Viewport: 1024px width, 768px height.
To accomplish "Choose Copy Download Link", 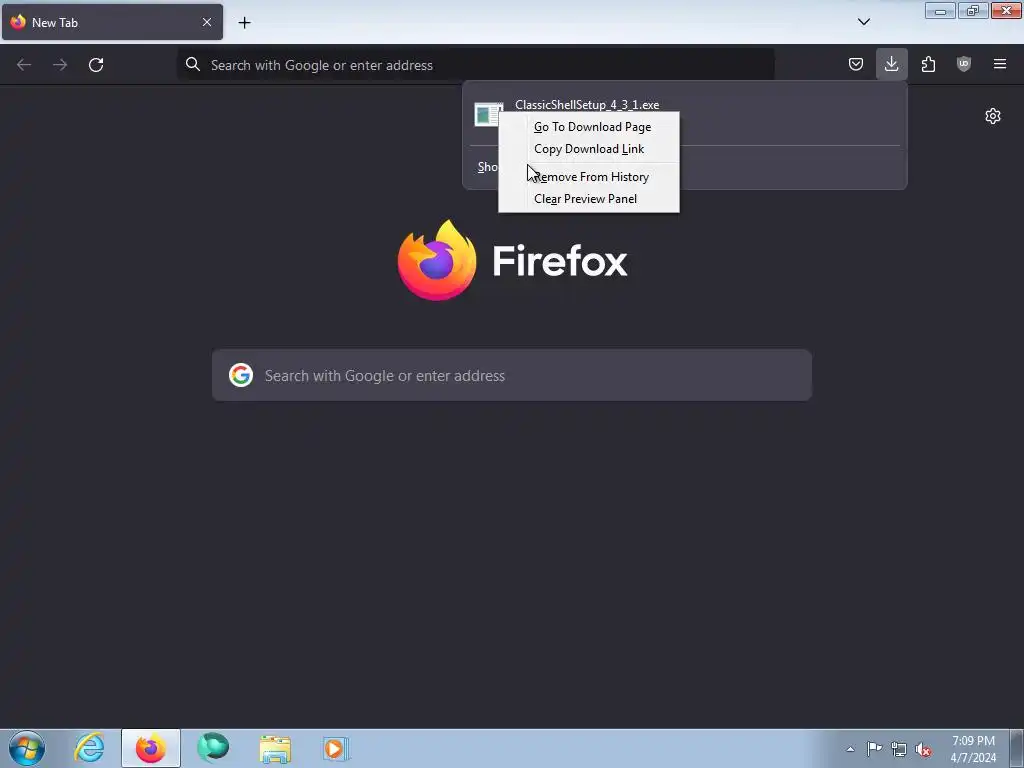I will 588,149.
